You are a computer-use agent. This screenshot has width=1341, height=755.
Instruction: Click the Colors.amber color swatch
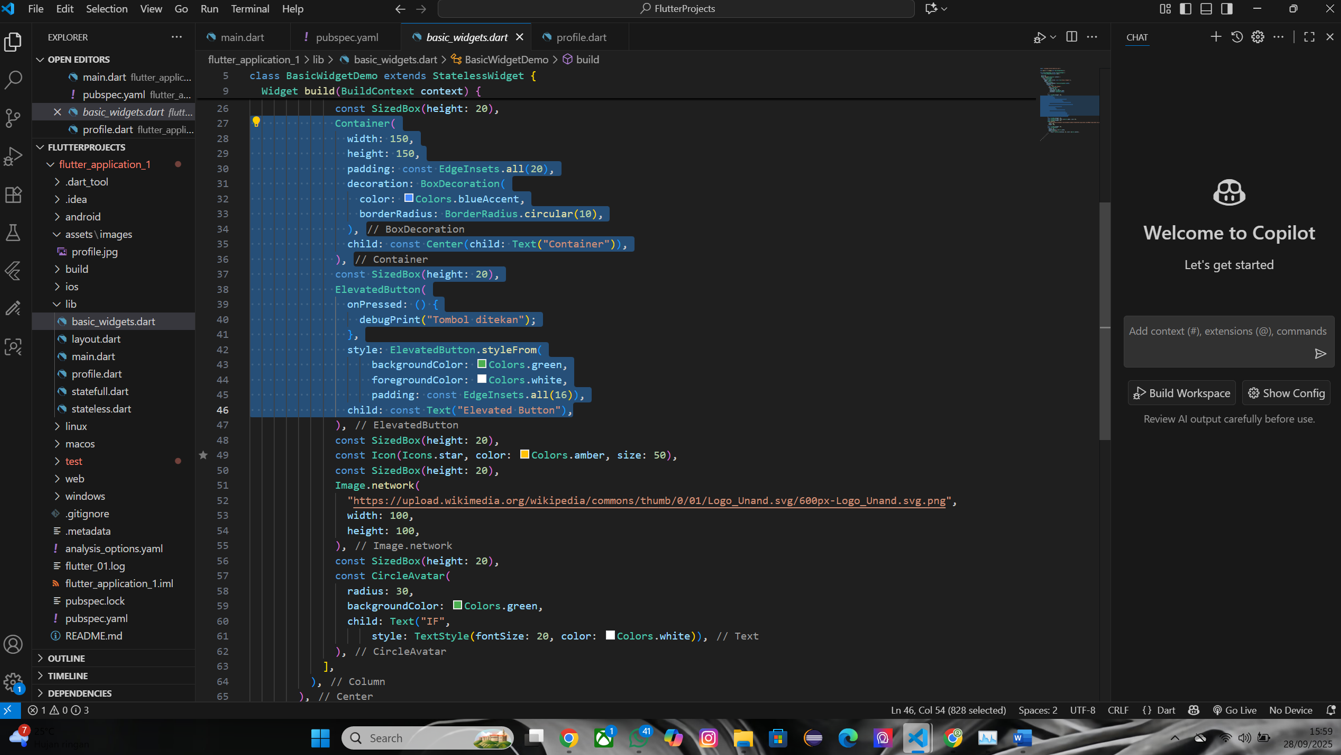tap(524, 454)
